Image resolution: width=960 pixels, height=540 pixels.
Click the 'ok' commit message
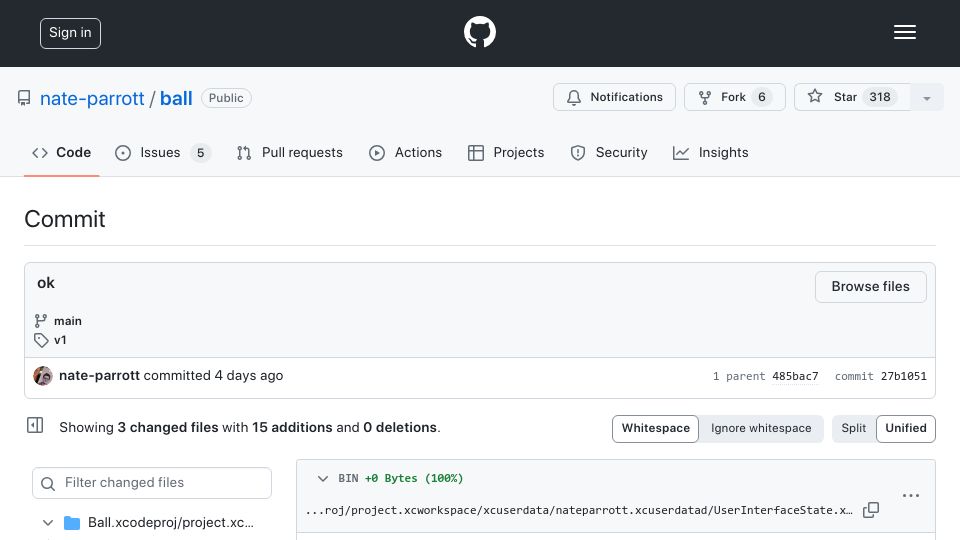click(x=46, y=283)
